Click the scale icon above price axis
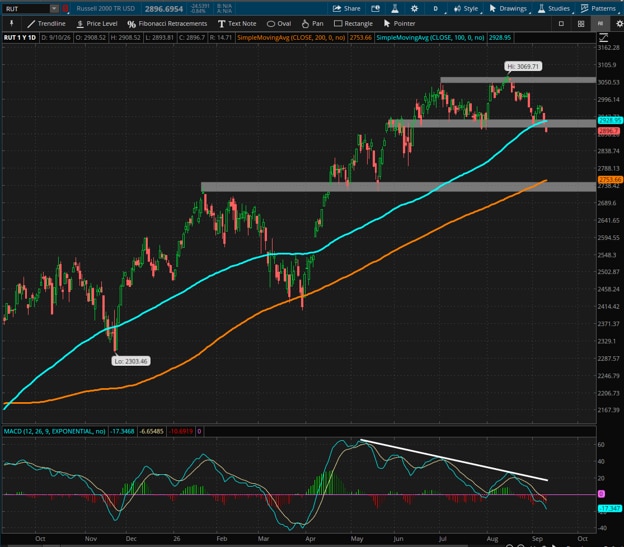Viewport: 624px width, 547px height. point(603,38)
